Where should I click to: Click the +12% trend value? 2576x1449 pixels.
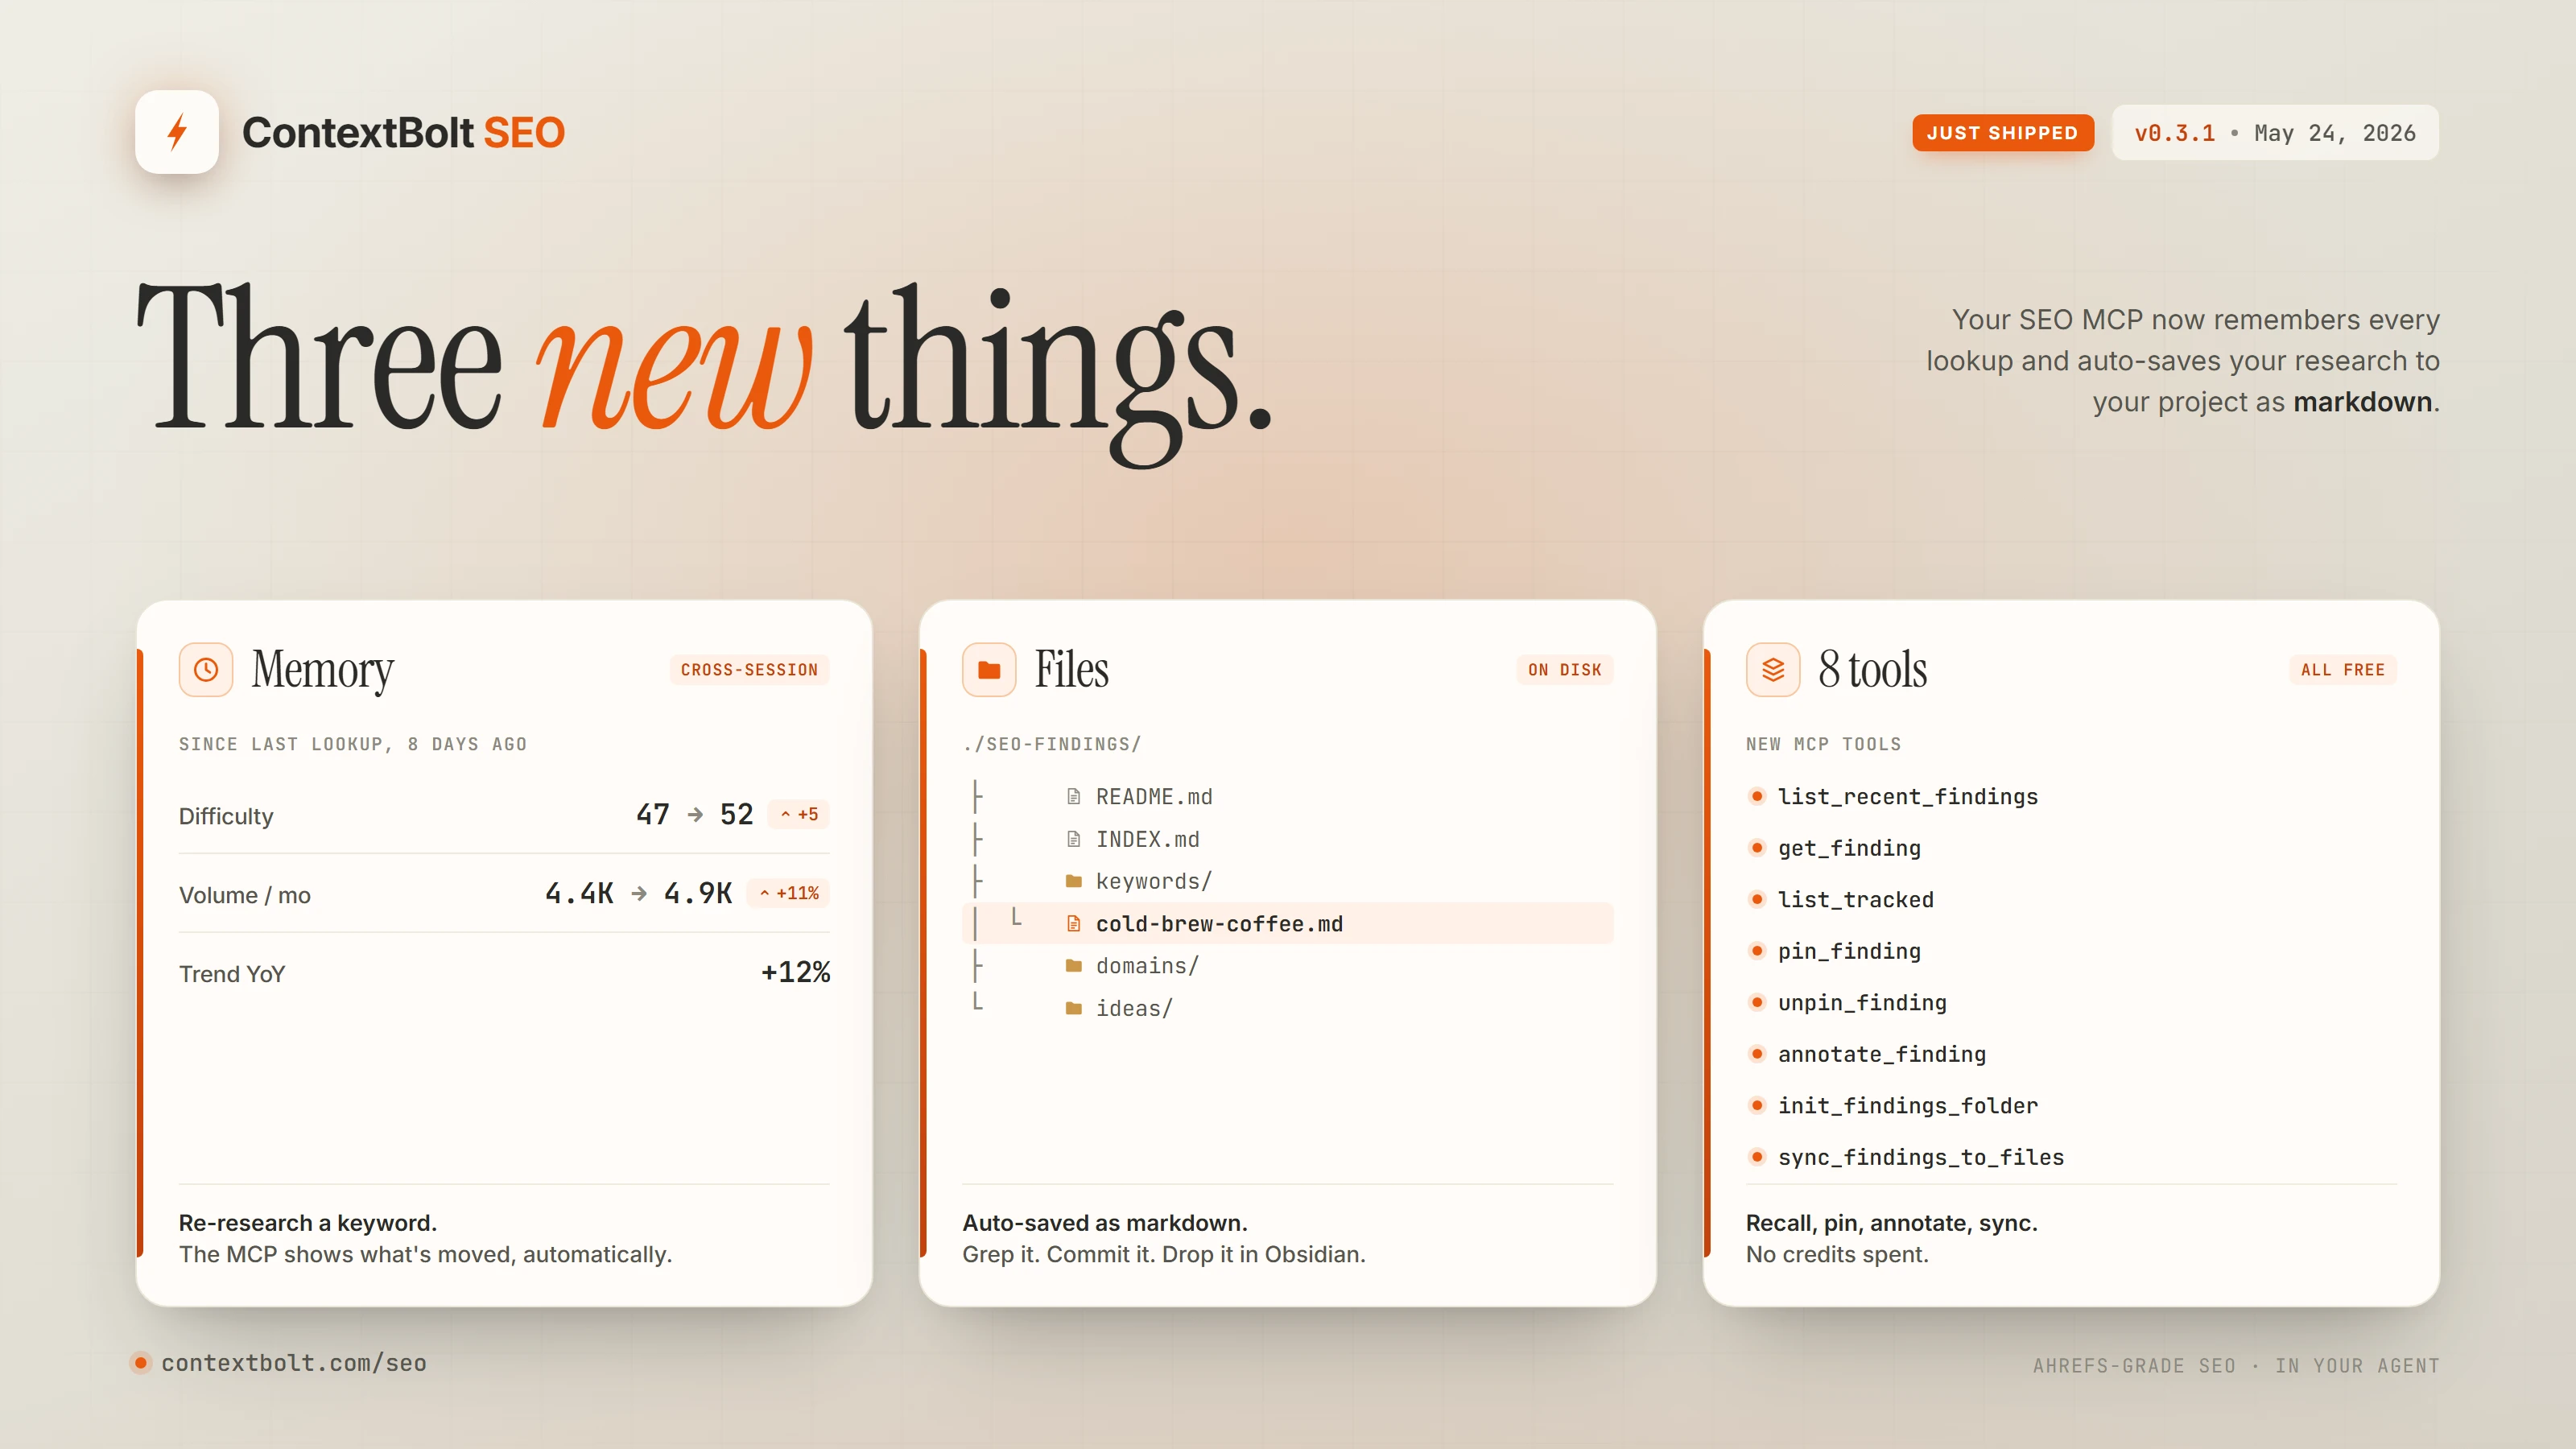[x=795, y=972]
